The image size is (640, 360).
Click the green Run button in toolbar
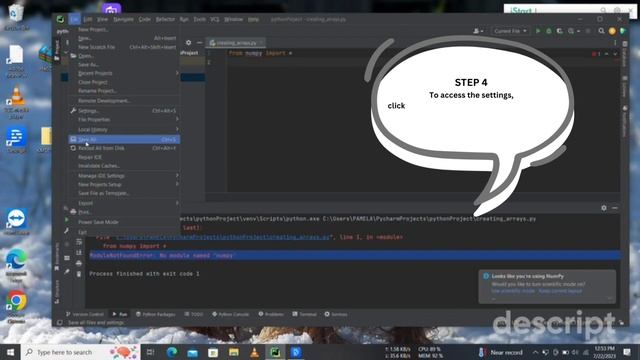(538, 31)
